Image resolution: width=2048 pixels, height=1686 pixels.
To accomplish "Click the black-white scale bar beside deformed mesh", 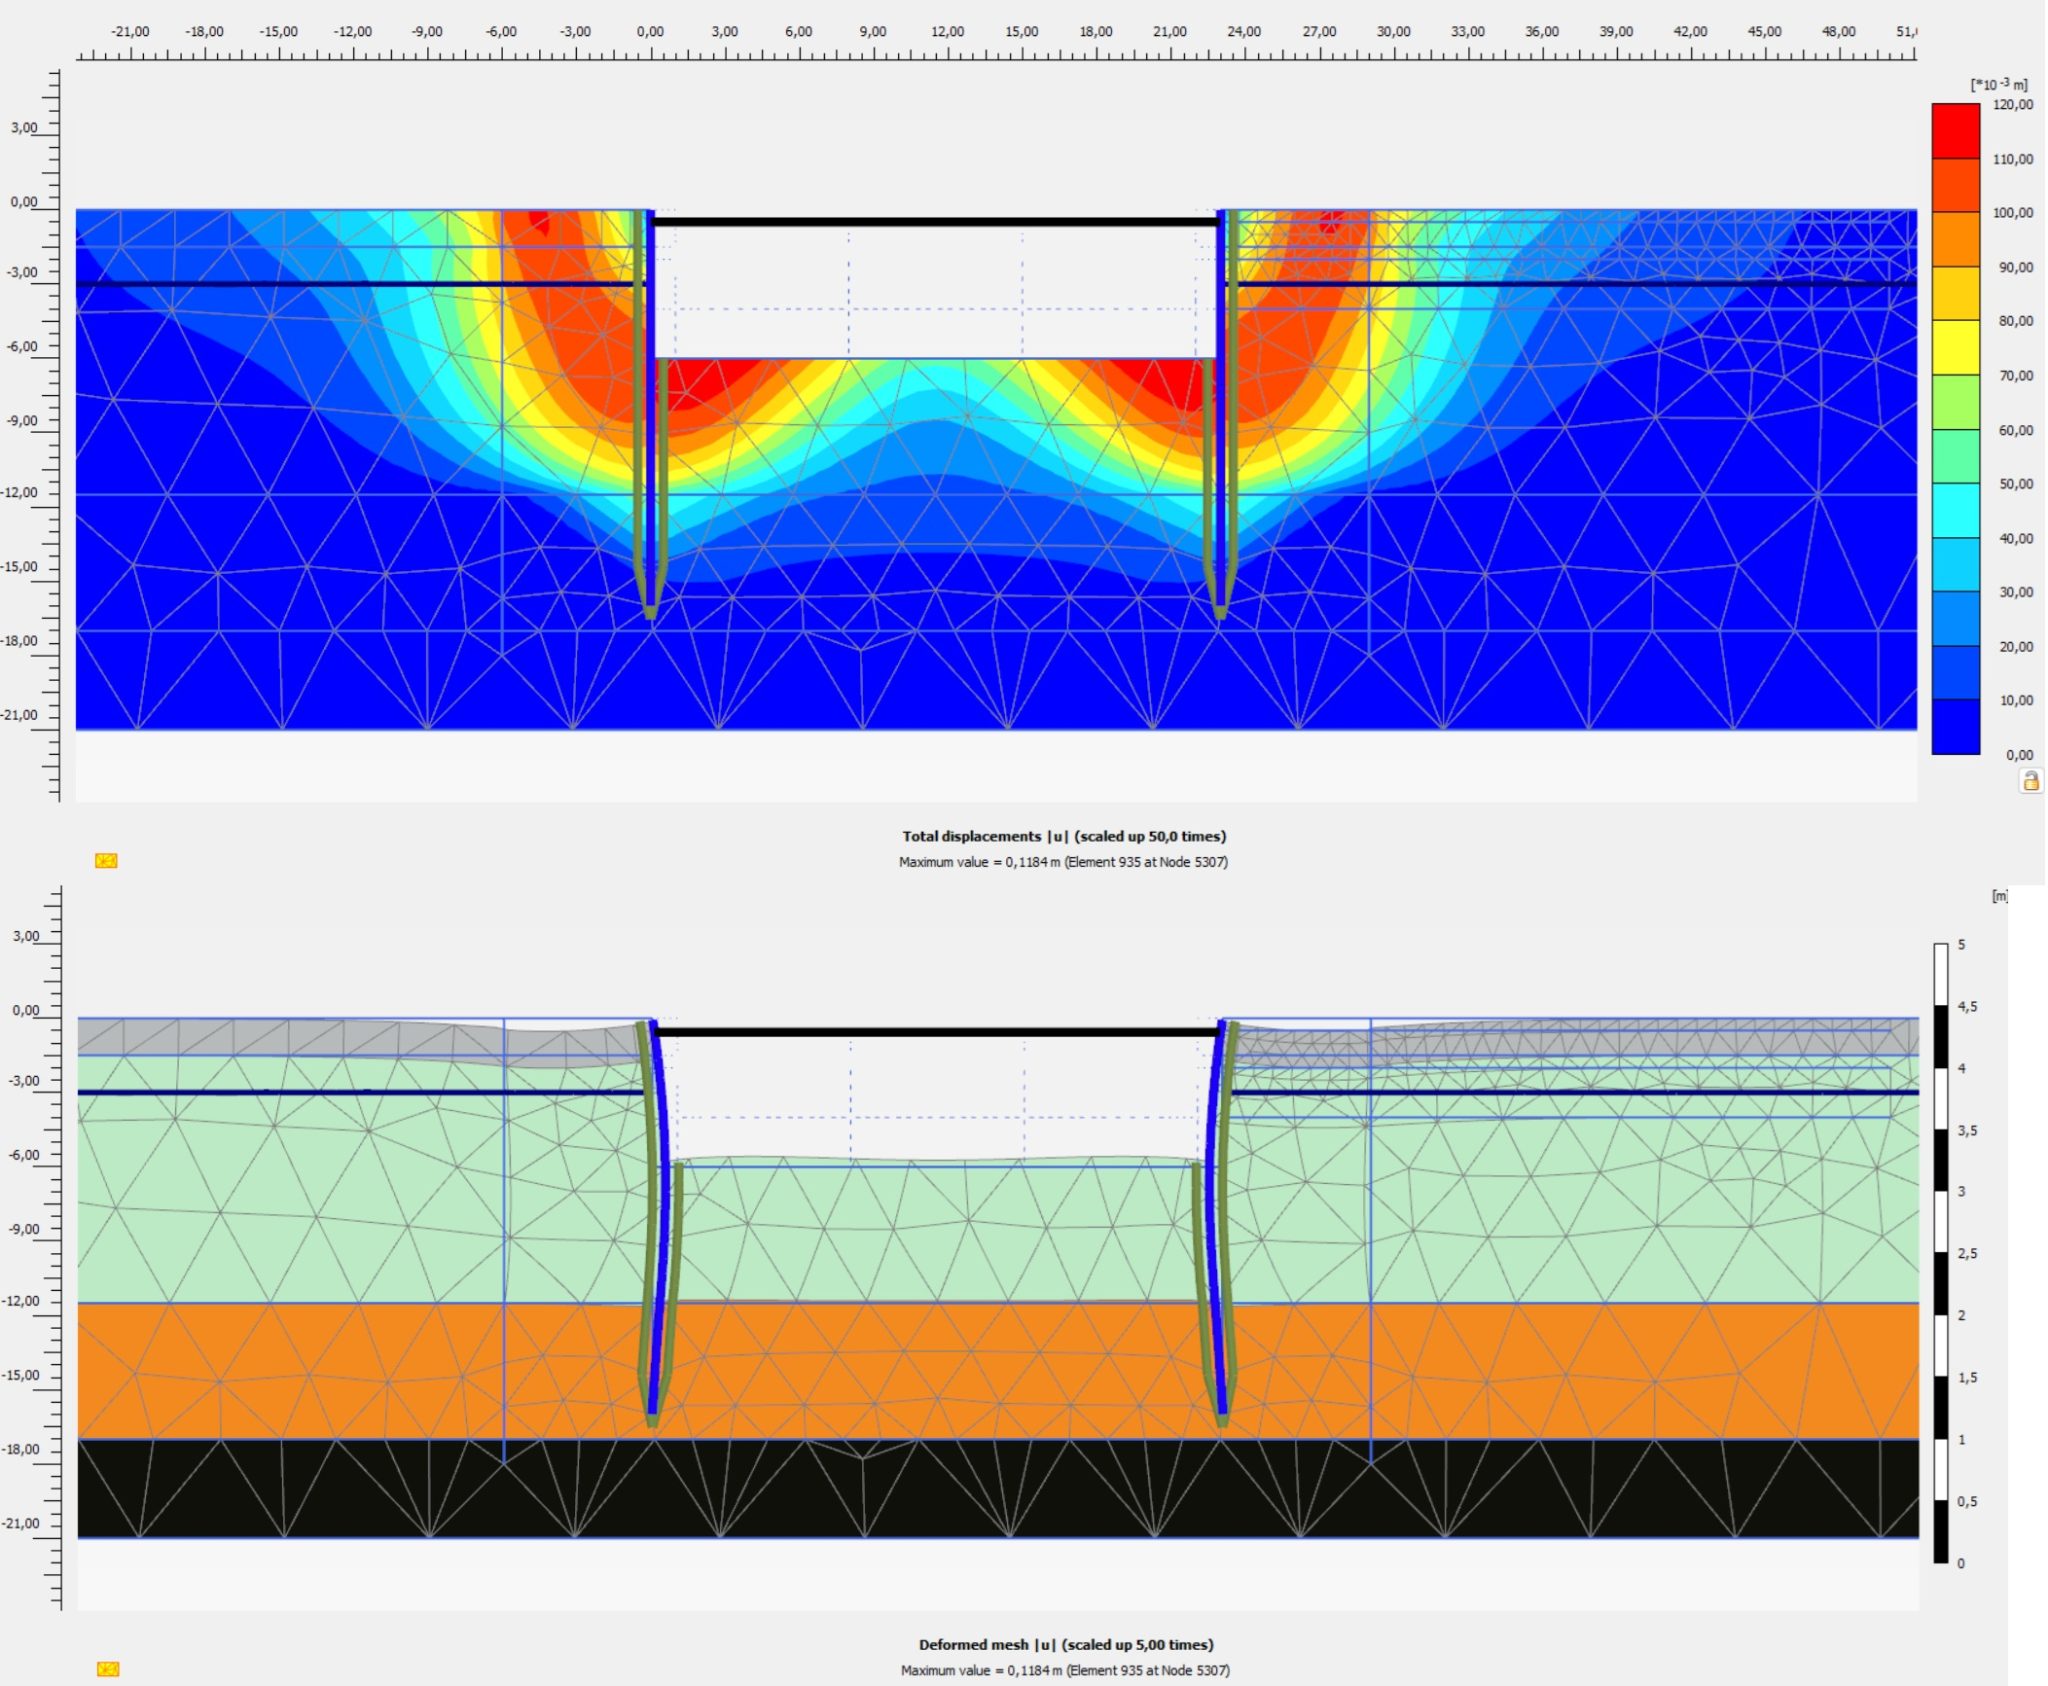I will (x=1941, y=1253).
